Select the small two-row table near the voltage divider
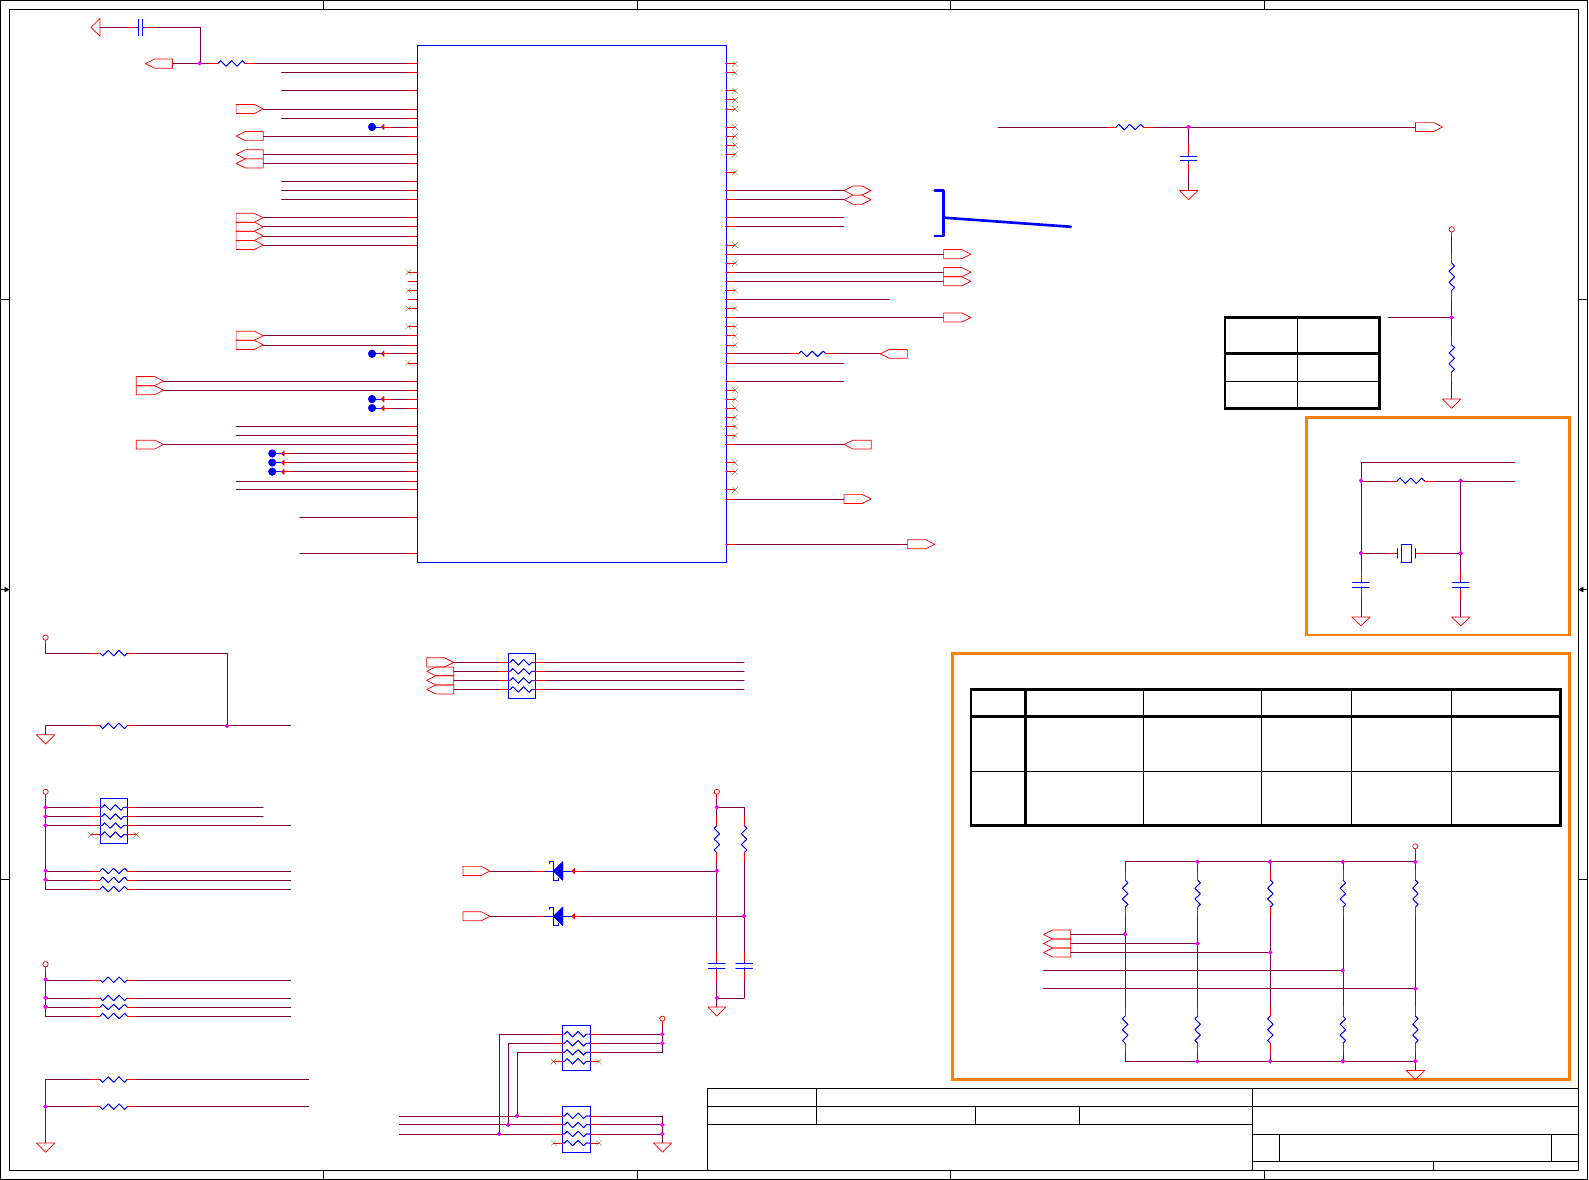This screenshot has height=1180, width=1589. 1302,363
